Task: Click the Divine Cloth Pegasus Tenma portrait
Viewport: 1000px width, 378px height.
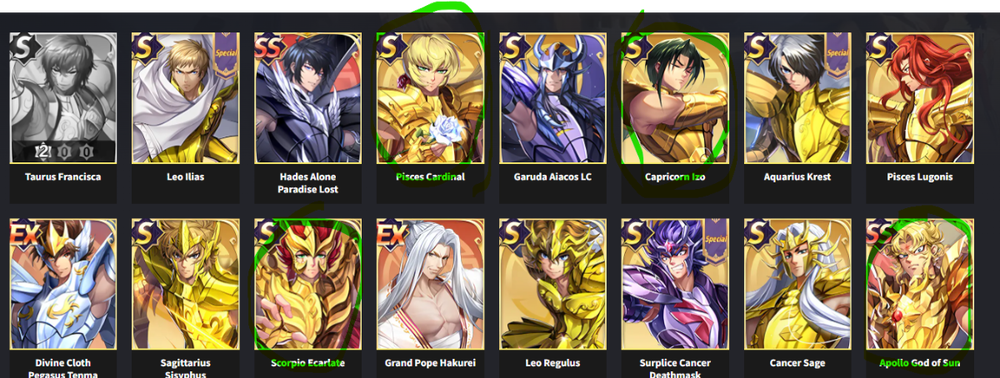Action: tap(63, 284)
